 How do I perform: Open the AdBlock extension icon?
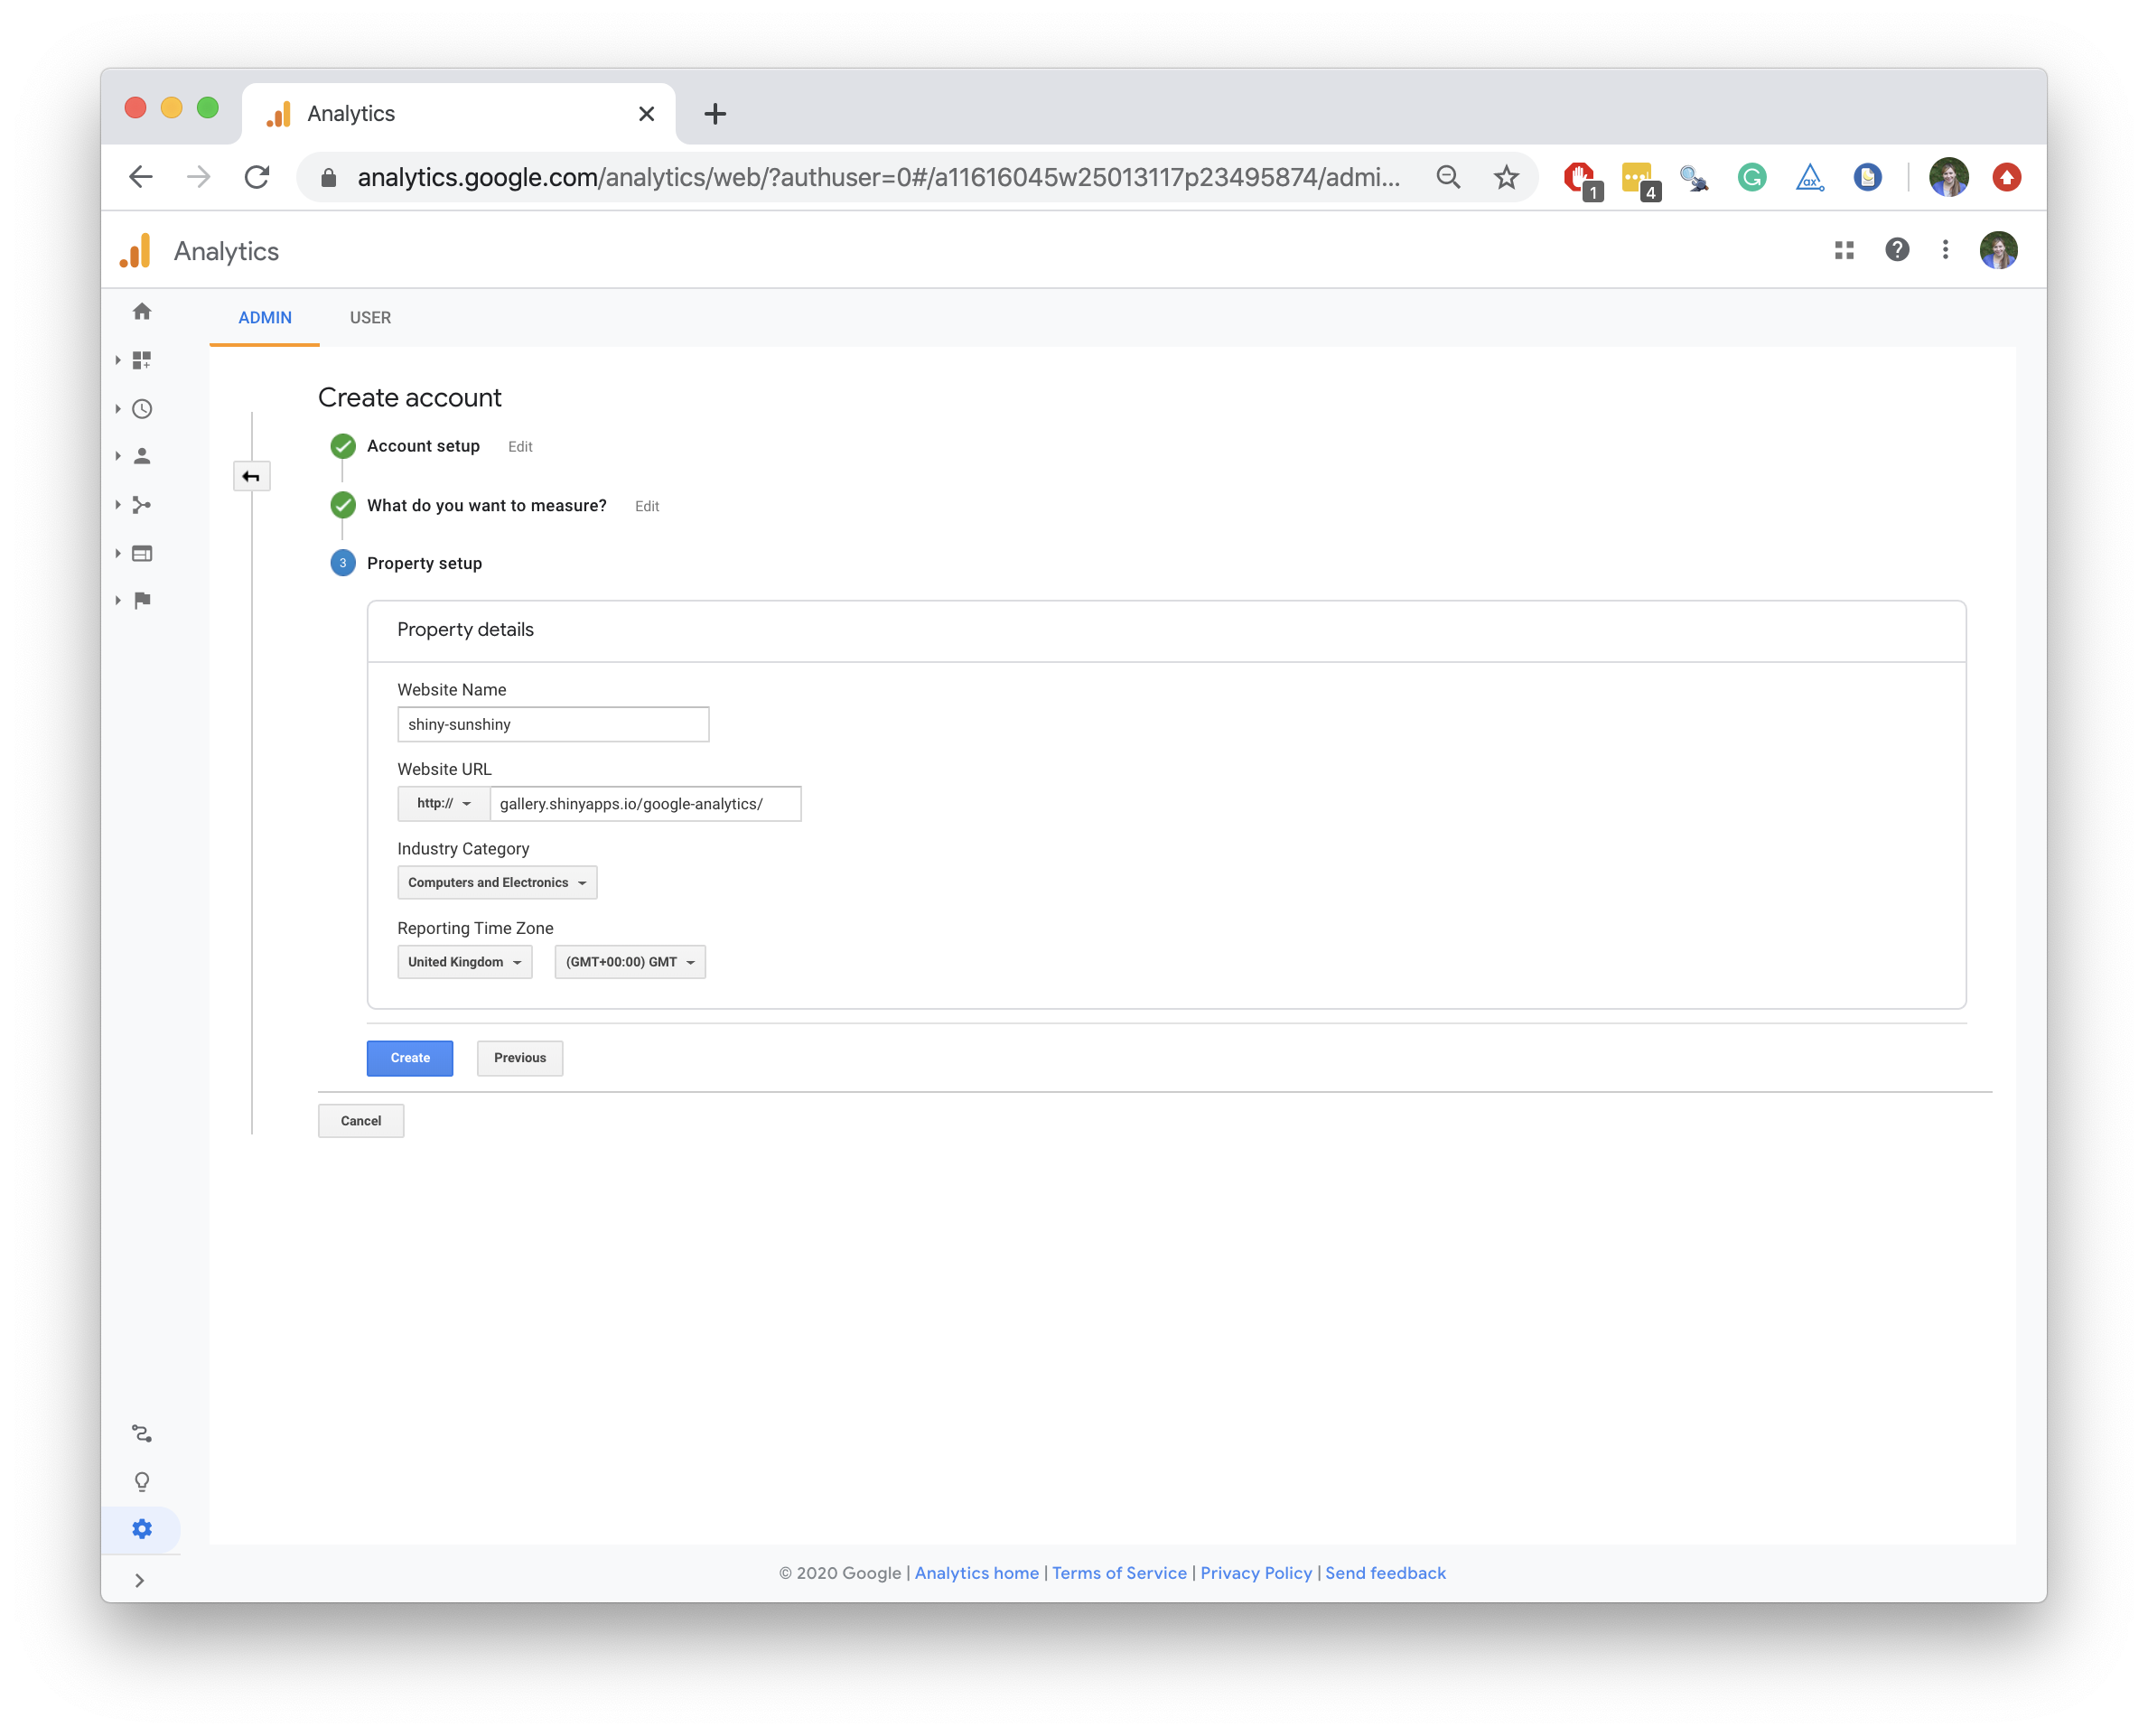[1578, 177]
